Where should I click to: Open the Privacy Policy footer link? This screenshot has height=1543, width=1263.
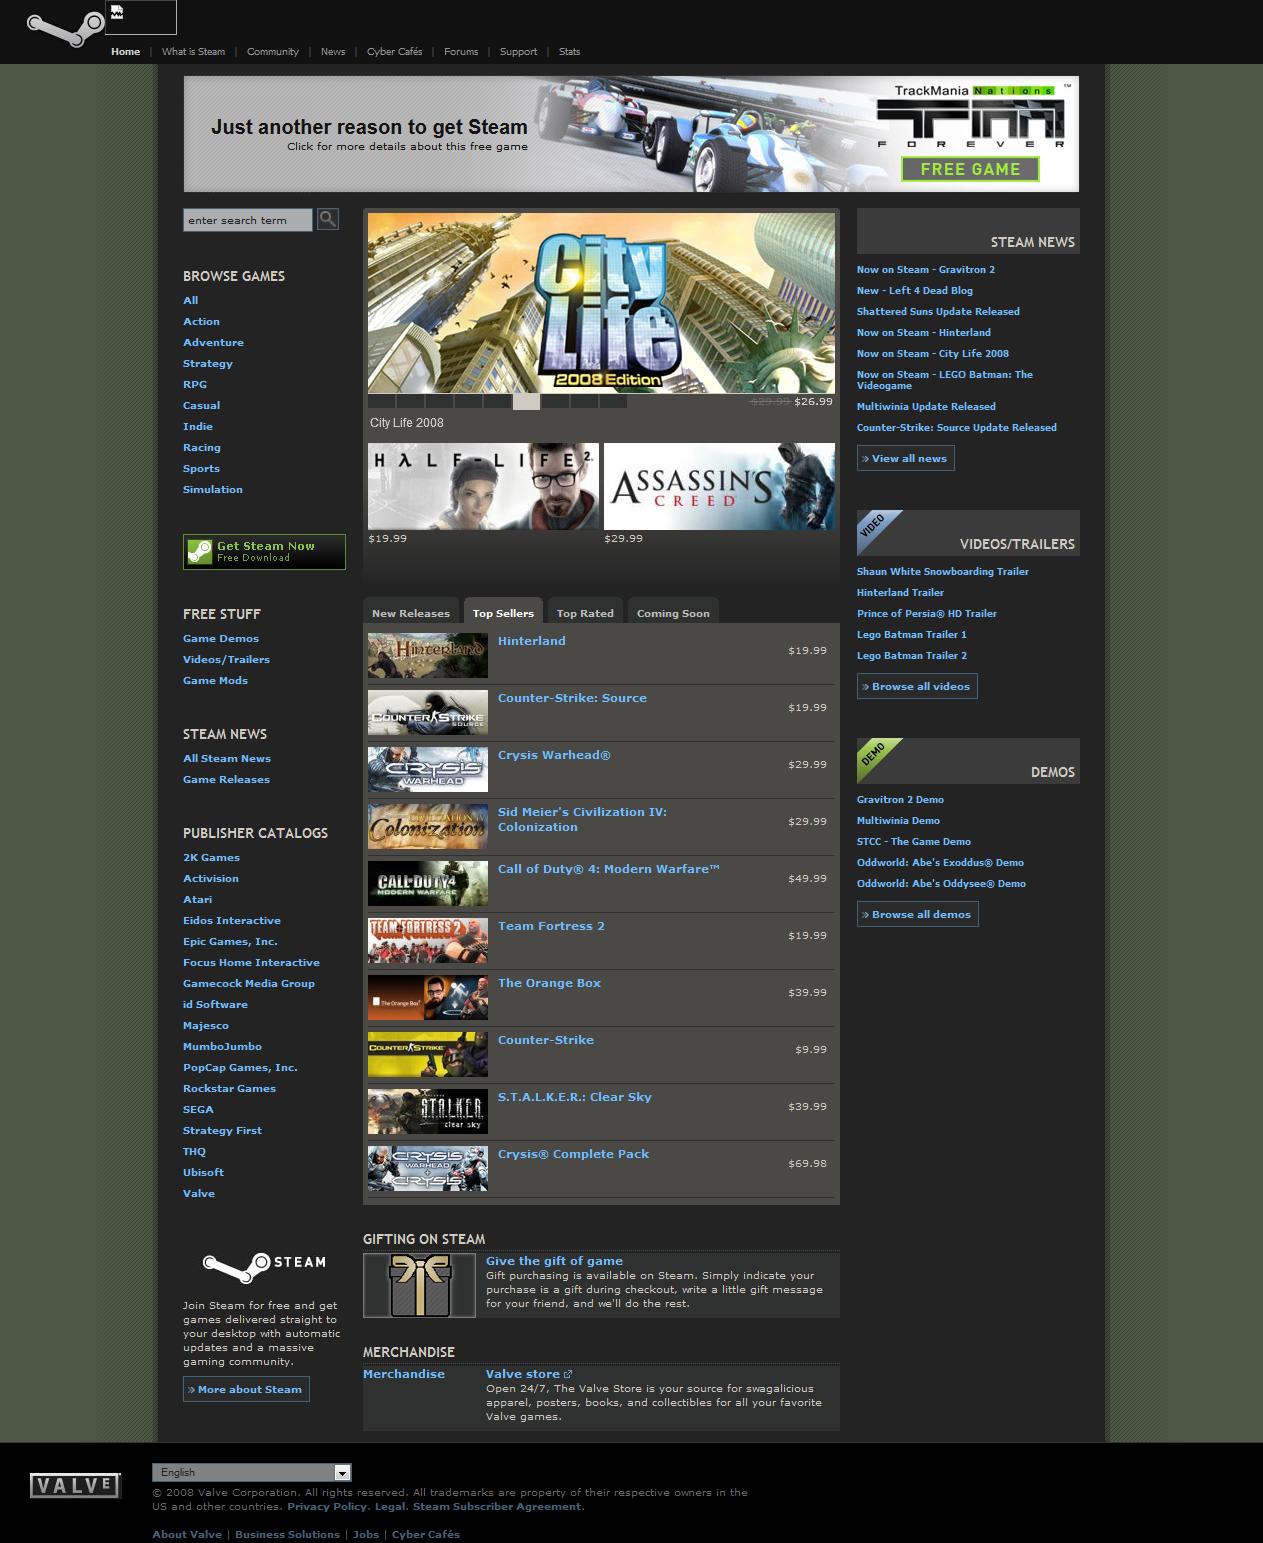point(327,1506)
